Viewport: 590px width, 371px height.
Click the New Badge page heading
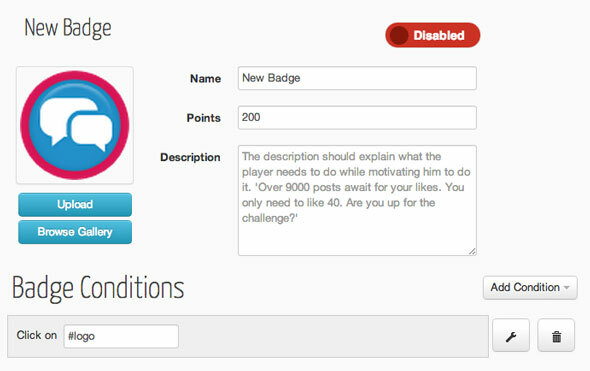(x=68, y=28)
